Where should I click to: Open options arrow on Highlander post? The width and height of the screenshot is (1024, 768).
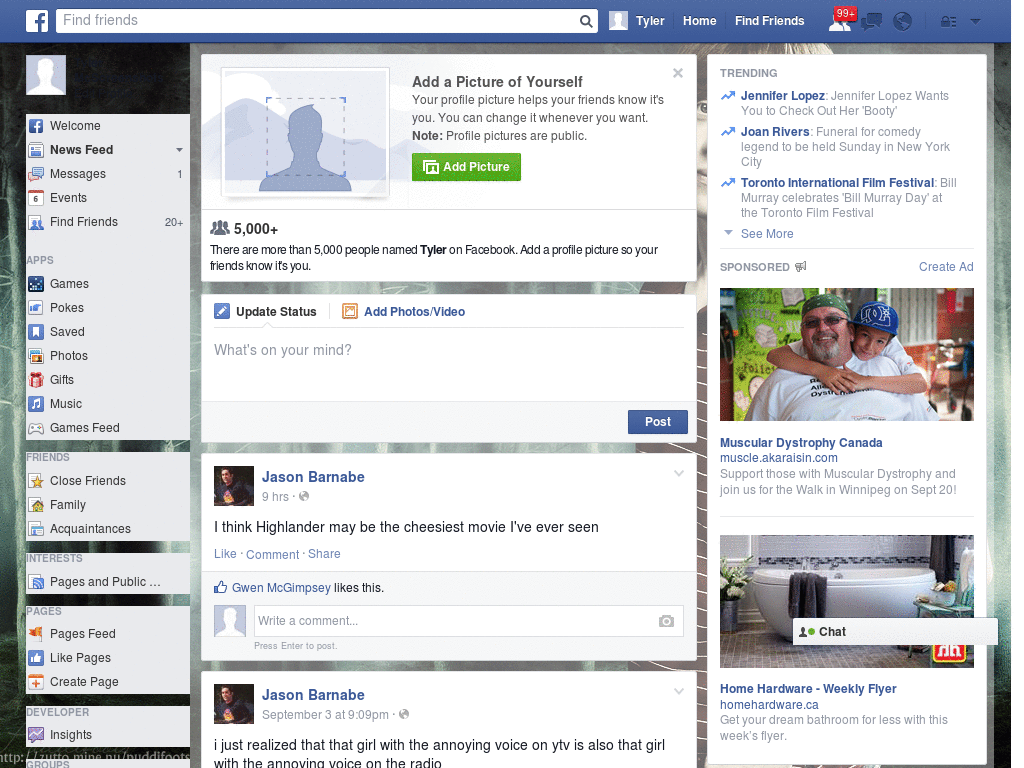[x=679, y=473]
